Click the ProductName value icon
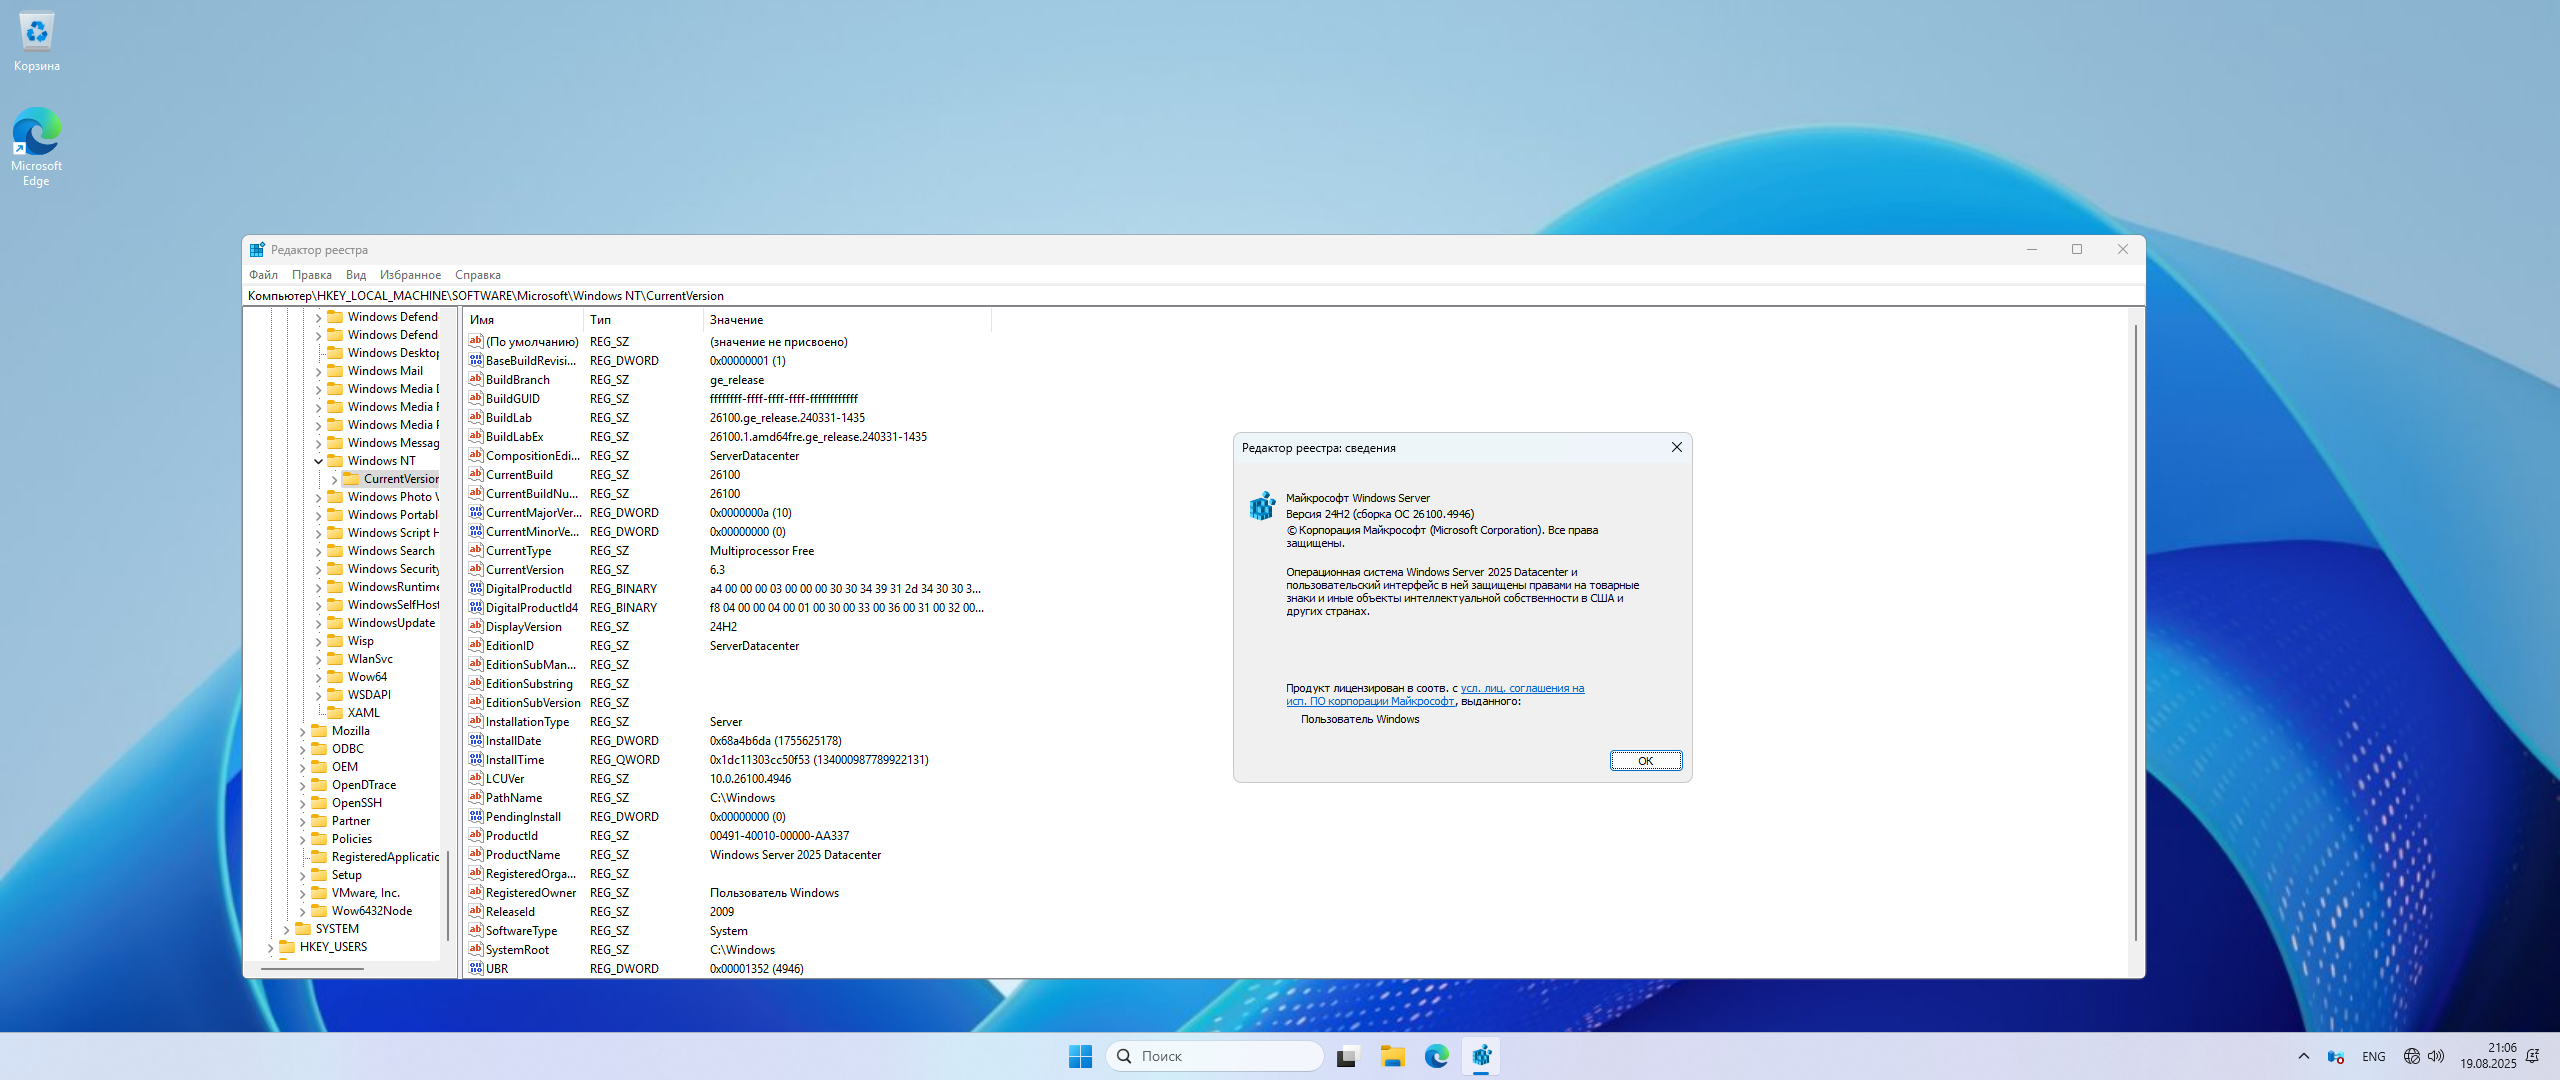 point(476,854)
